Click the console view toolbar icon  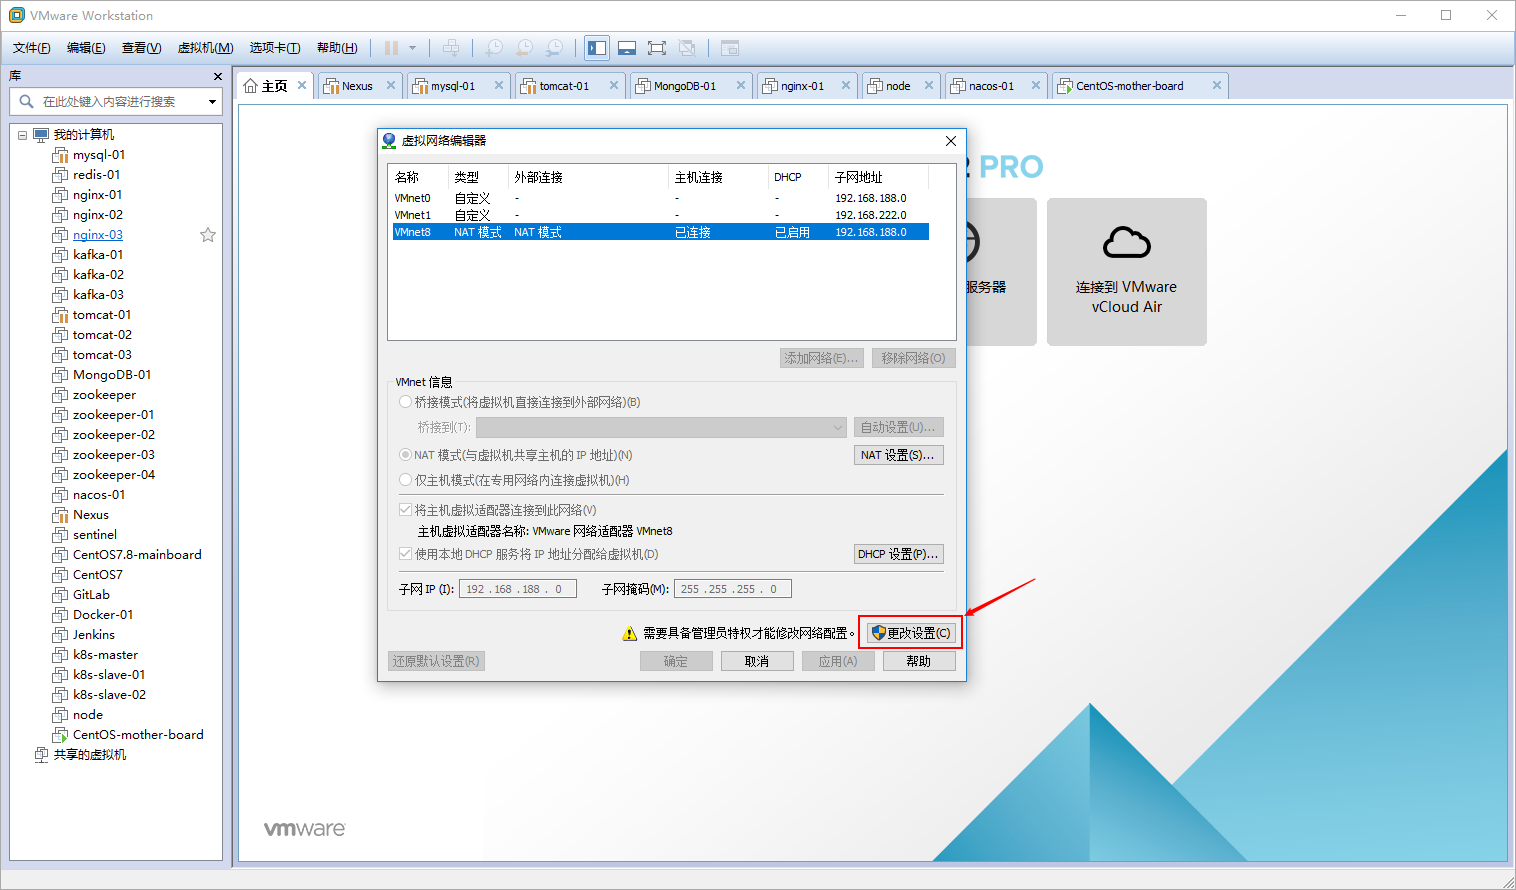click(730, 48)
